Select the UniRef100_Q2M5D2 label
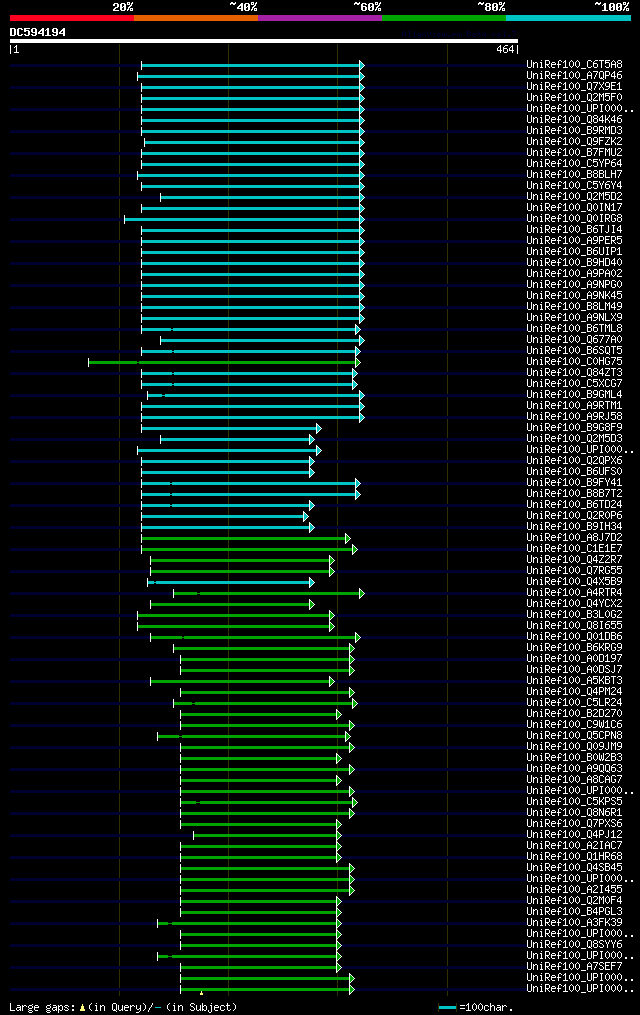This screenshot has height=1015, width=640. click(575, 197)
